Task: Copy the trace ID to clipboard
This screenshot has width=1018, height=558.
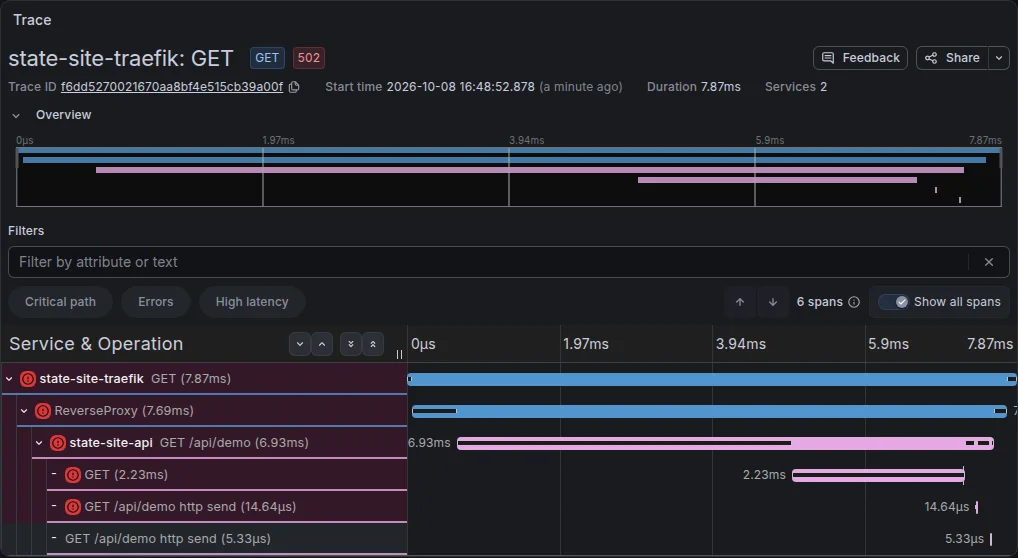Action: [294, 87]
